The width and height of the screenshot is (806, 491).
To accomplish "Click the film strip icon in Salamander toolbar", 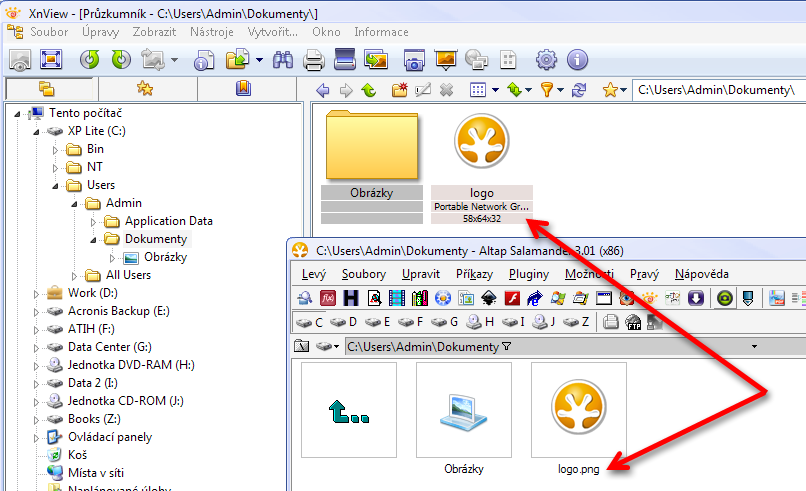I will [x=397, y=298].
